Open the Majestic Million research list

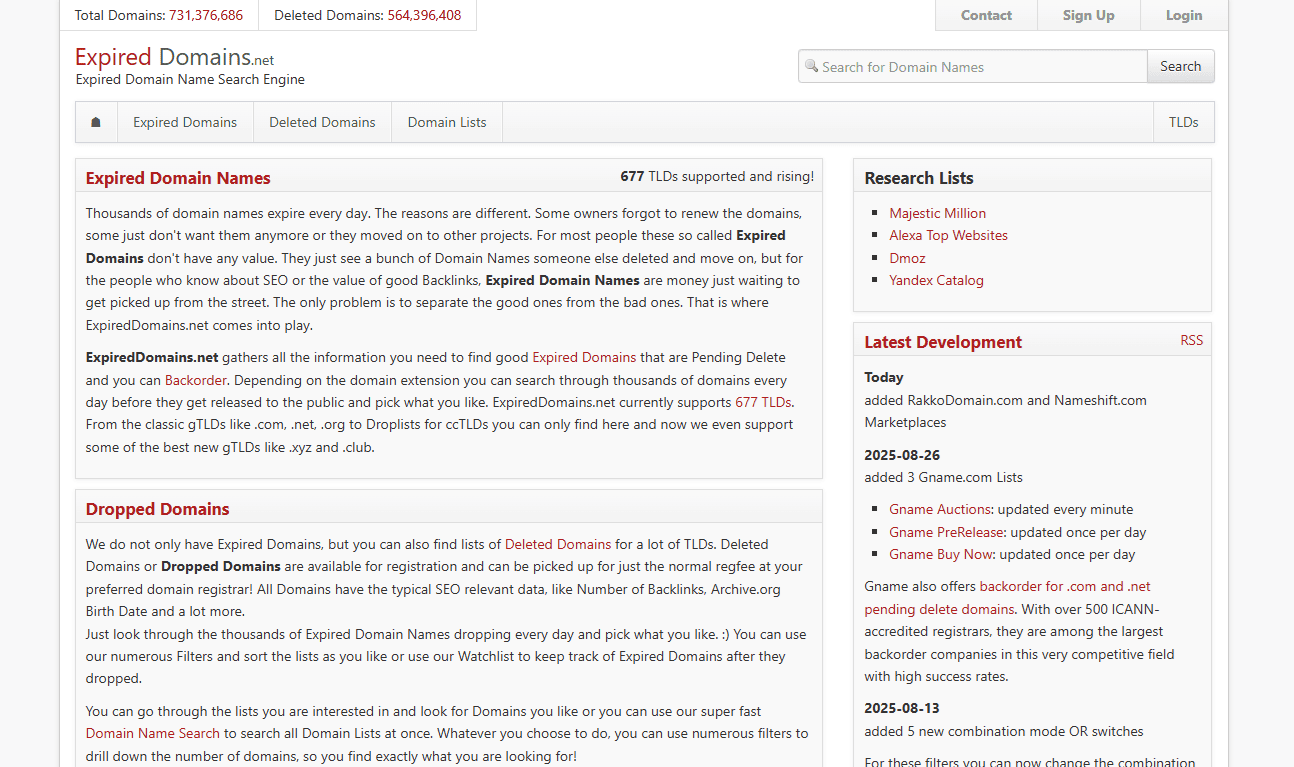937,213
